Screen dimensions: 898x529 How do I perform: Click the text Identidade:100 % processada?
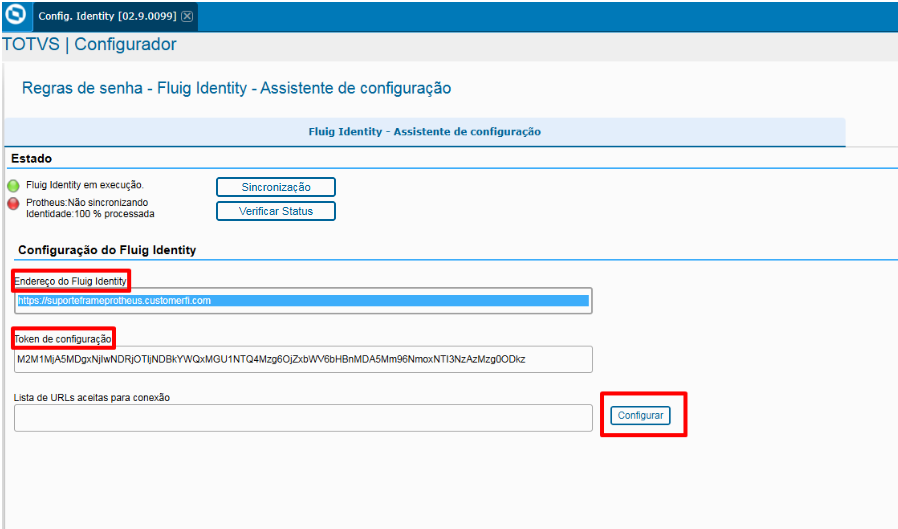[x=90, y=214]
